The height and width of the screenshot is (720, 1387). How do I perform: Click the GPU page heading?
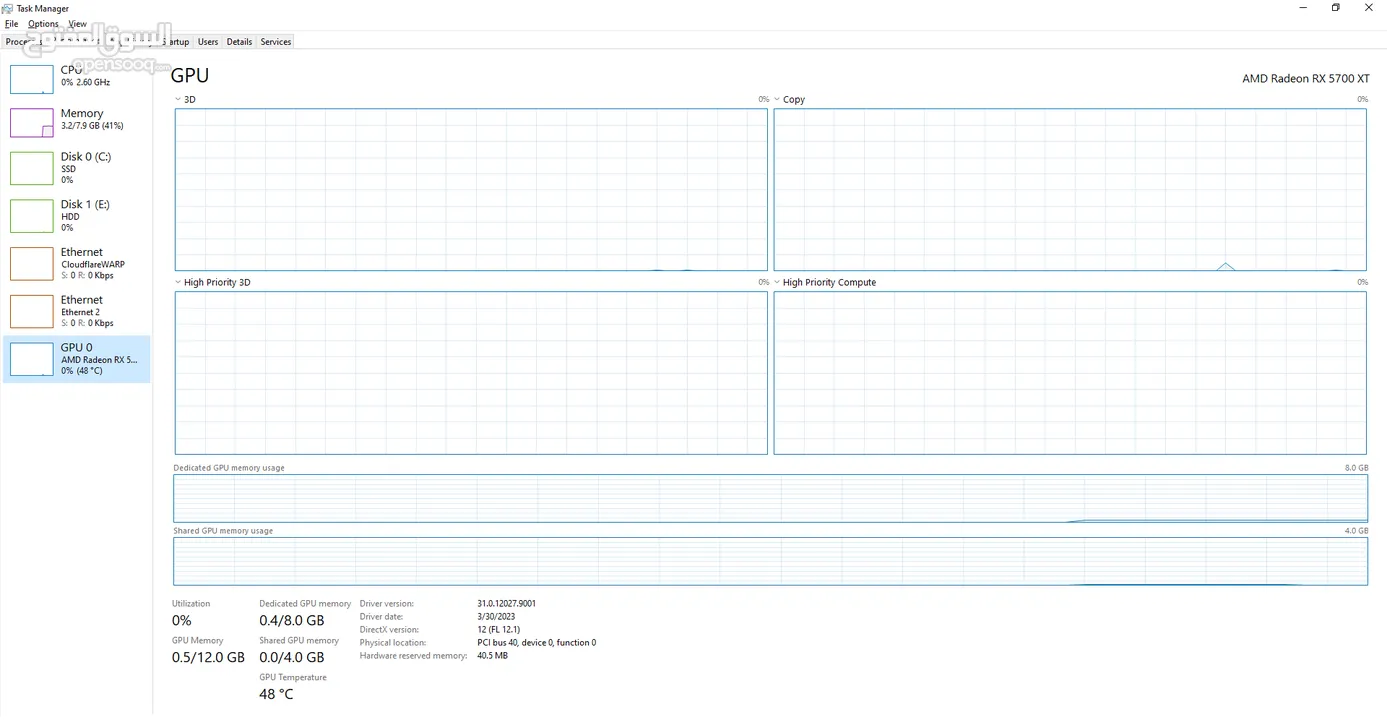[x=190, y=75]
